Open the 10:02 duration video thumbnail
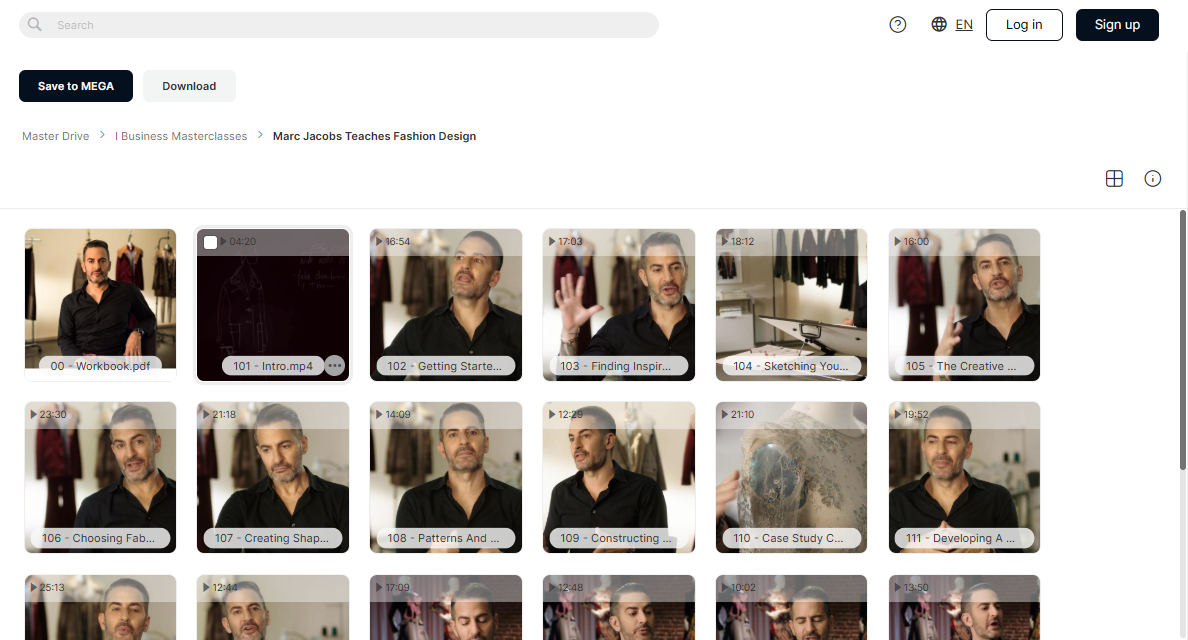The image size is (1188, 640). pos(791,607)
